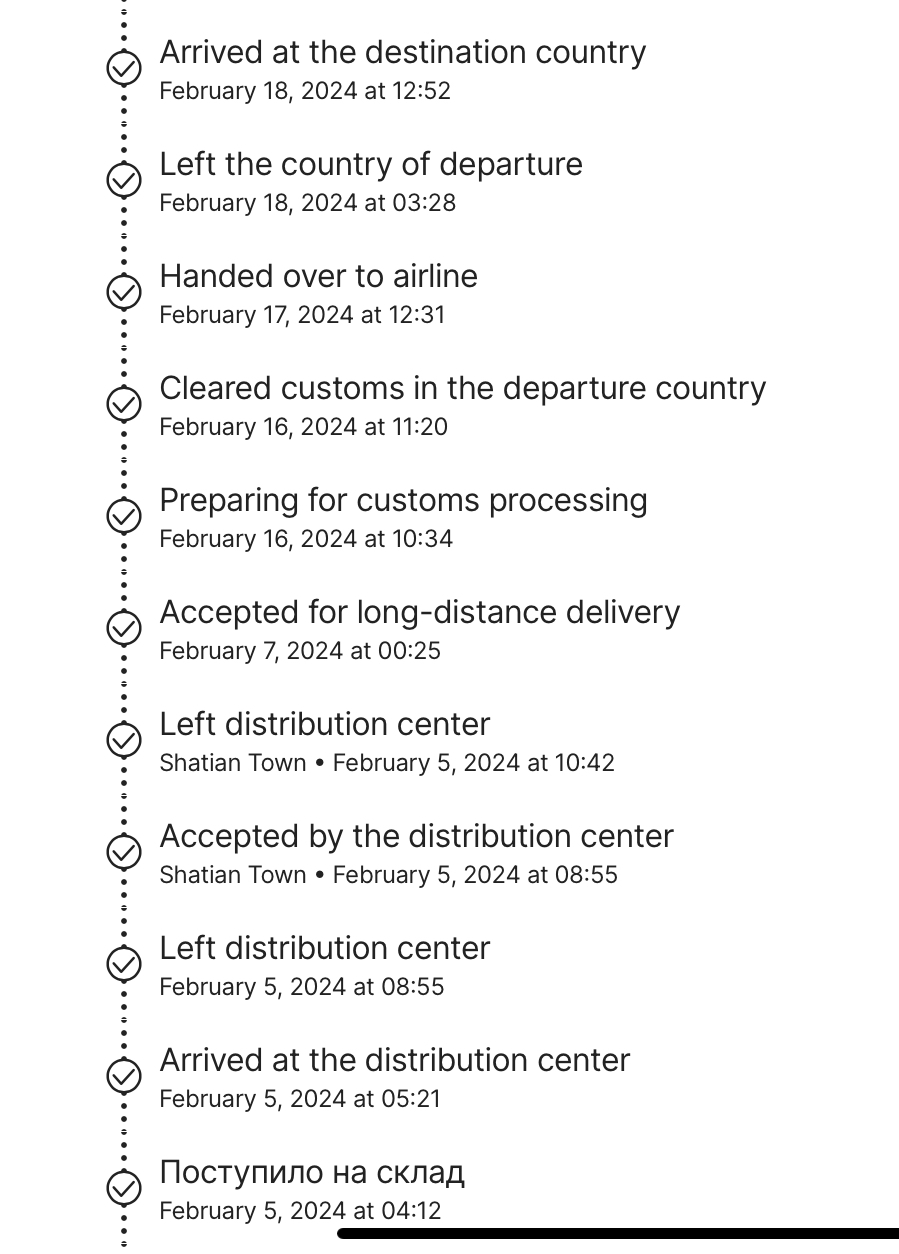This screenshot has width=899, height=1254.
Task: Tap the February 18, 2024 at 03:28 timestamp
Action: point(308,203)
